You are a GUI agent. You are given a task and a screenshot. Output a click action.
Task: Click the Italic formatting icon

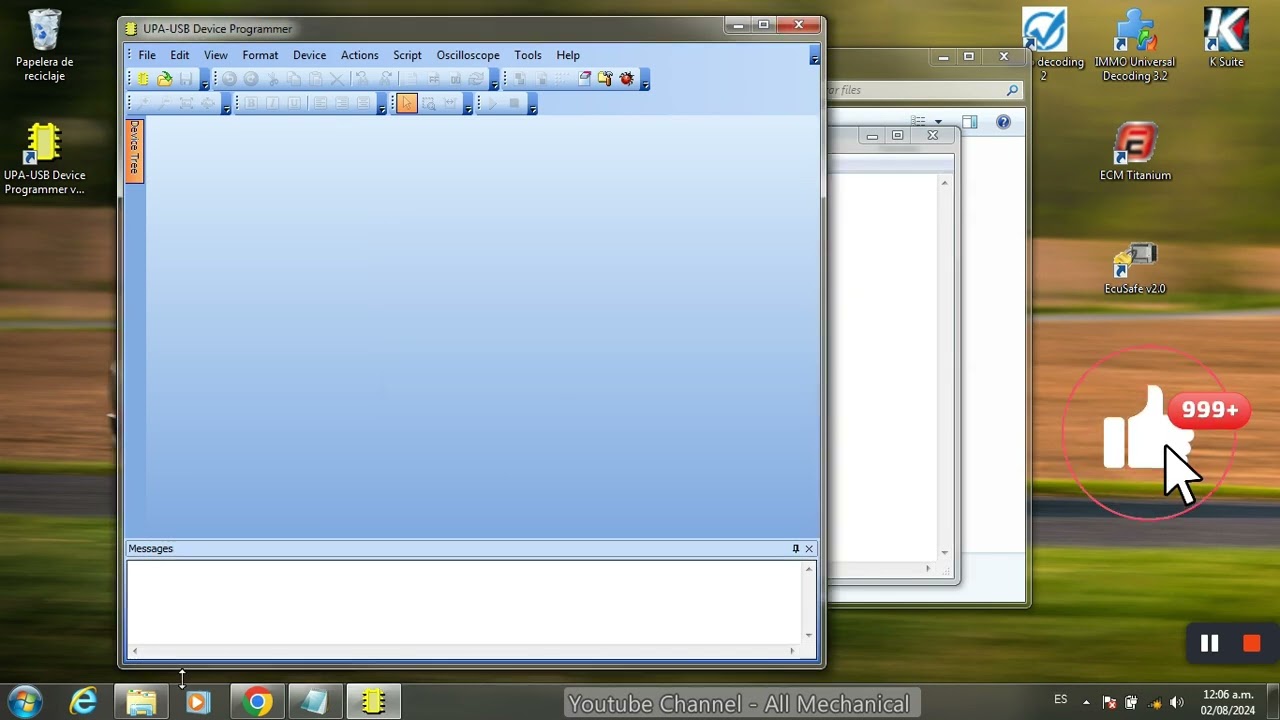(x=272, y=103)
